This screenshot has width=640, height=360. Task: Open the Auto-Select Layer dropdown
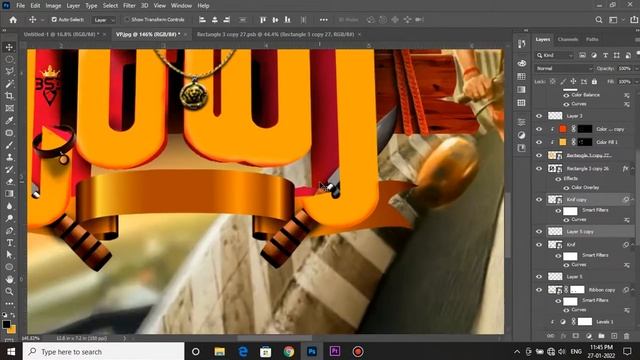(104, 20)
